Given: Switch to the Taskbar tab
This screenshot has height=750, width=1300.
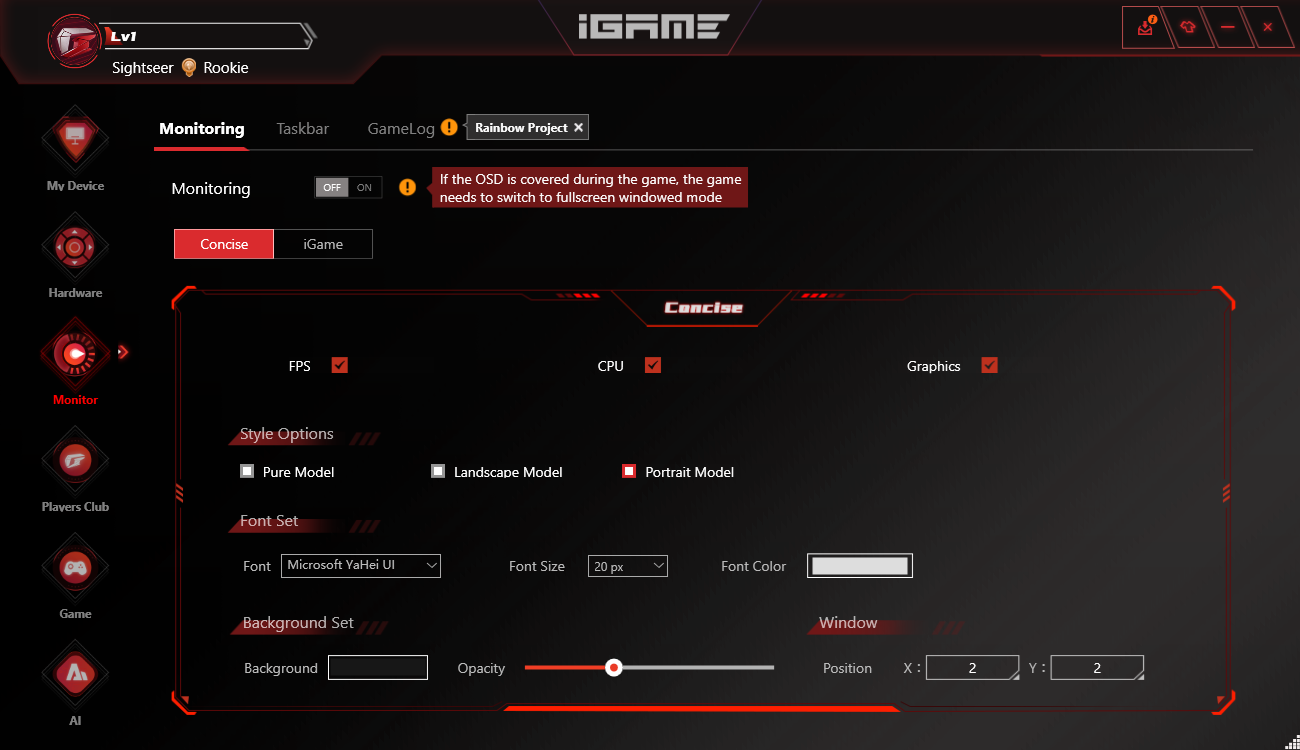Looking at the screenshot, I should pos(303,129).
